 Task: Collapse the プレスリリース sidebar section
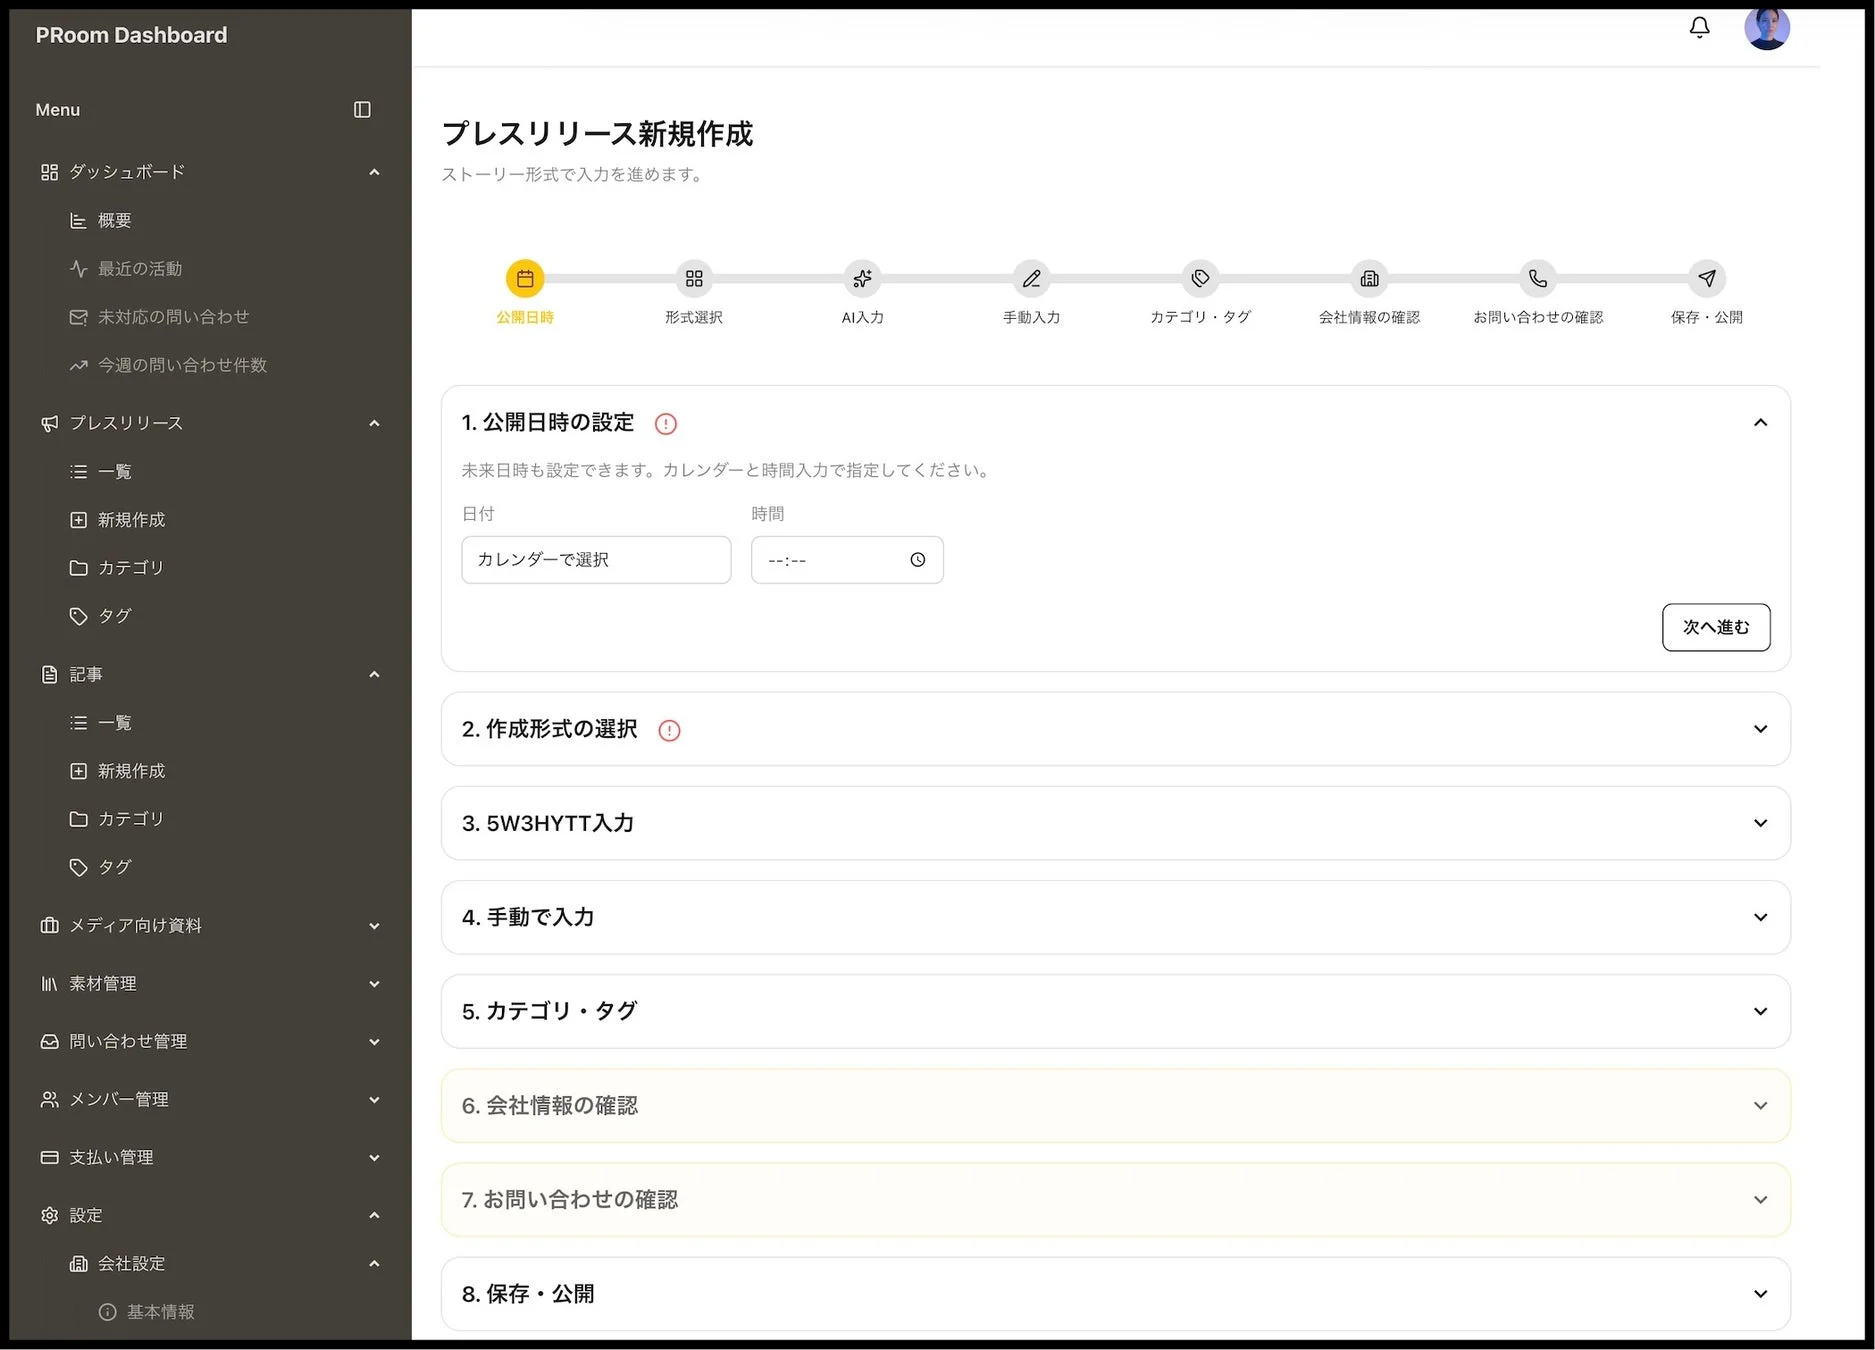point(374,423)
